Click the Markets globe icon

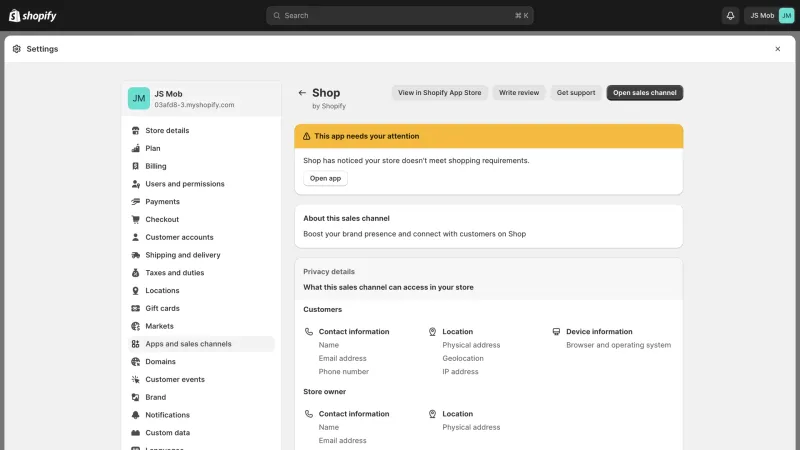tap(135, 326)
